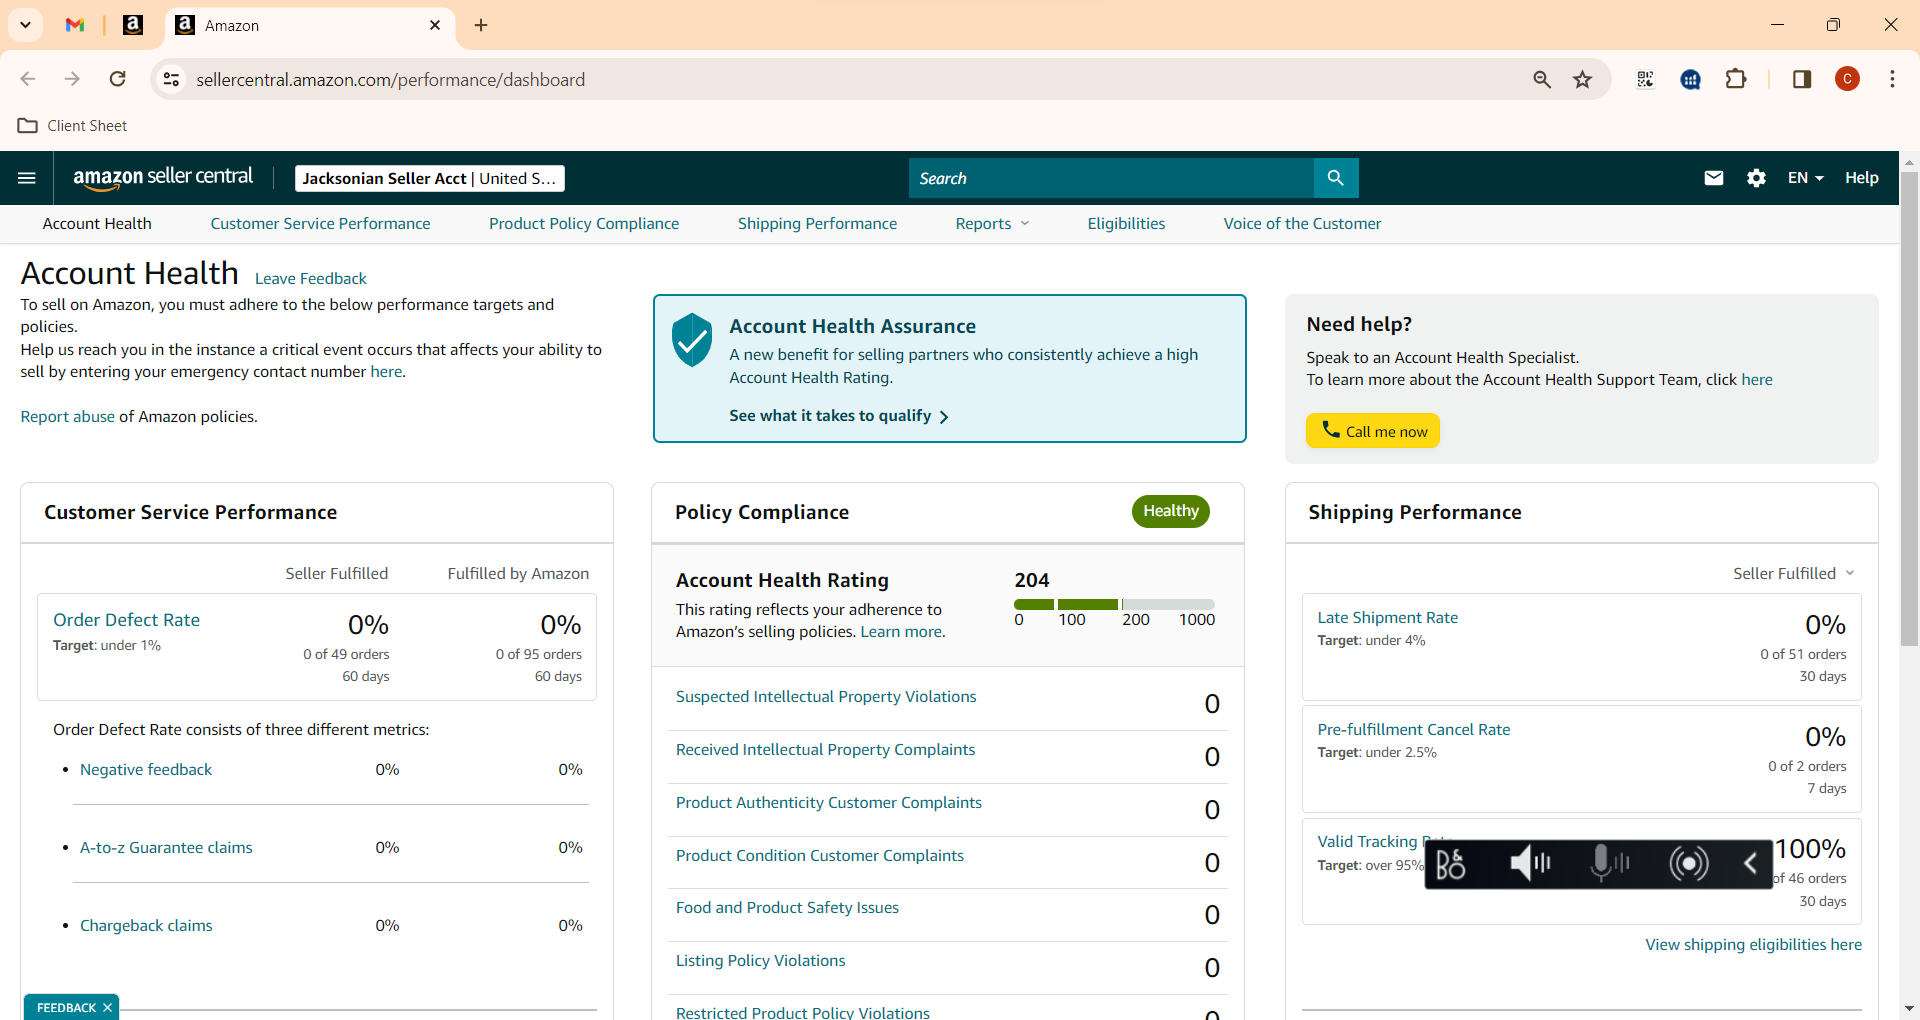The width and height of the screenshot is (1920, 1020).
Task: Open the blue round extension icon
Action: [1691, 79]
